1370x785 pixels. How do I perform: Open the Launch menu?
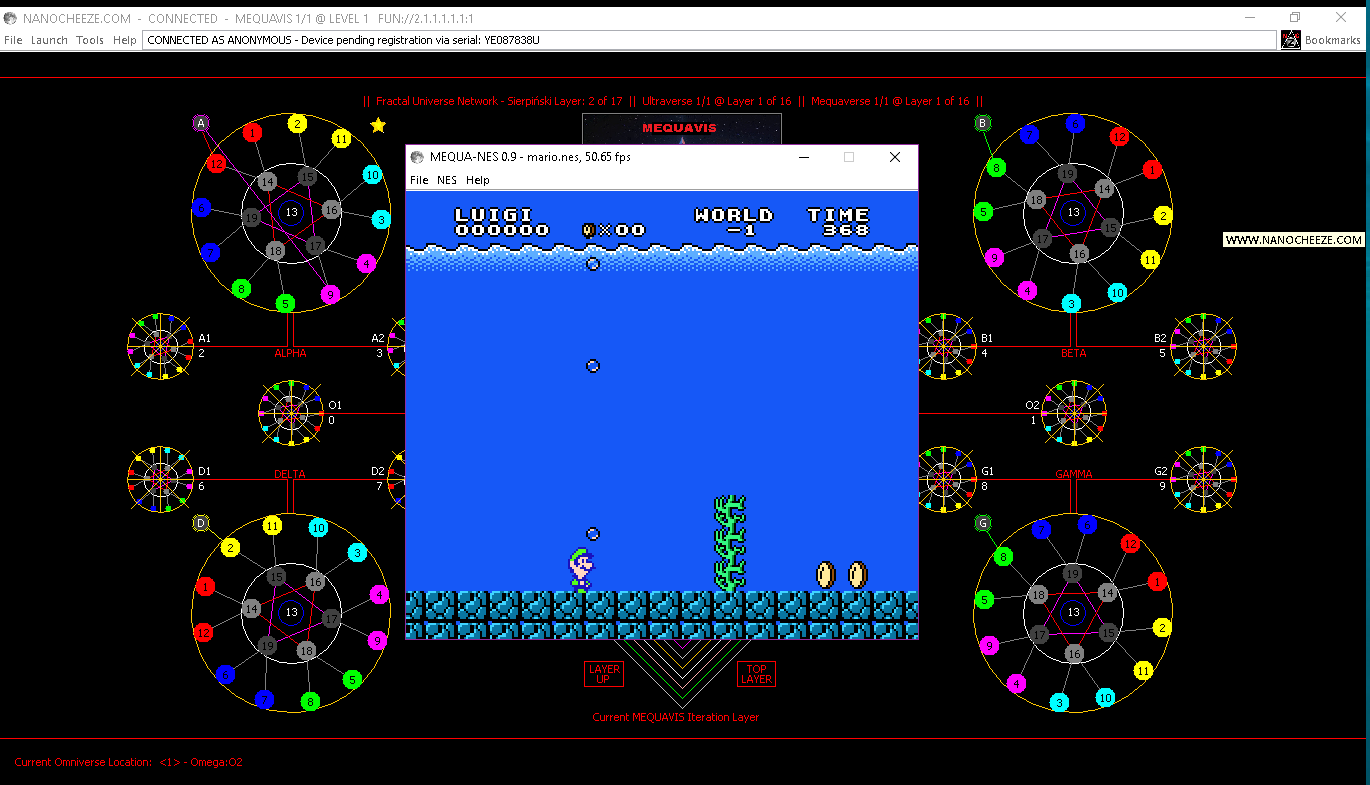(x=49, y=40)
